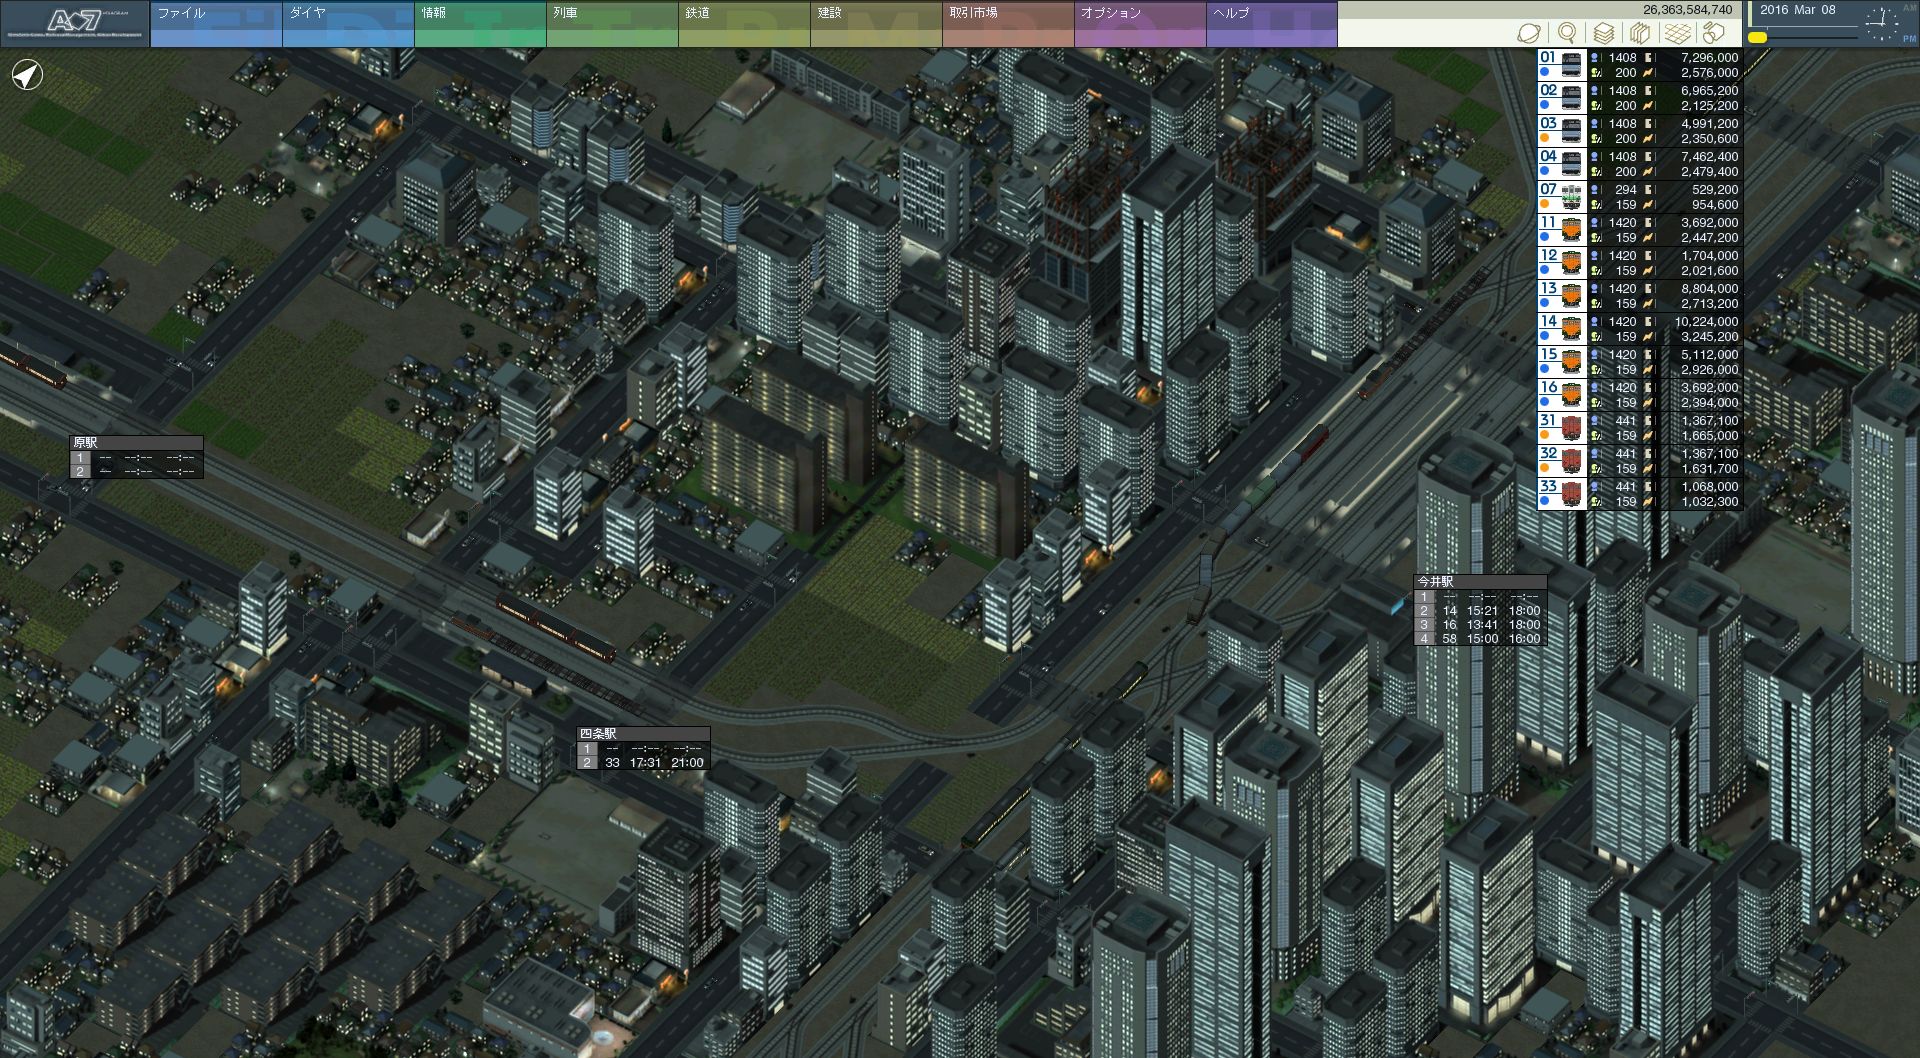Image resolution: width=1920 pixels, height=1058 pixels.
Task: Click the vertical panels icon
Action: [1640, 33]
